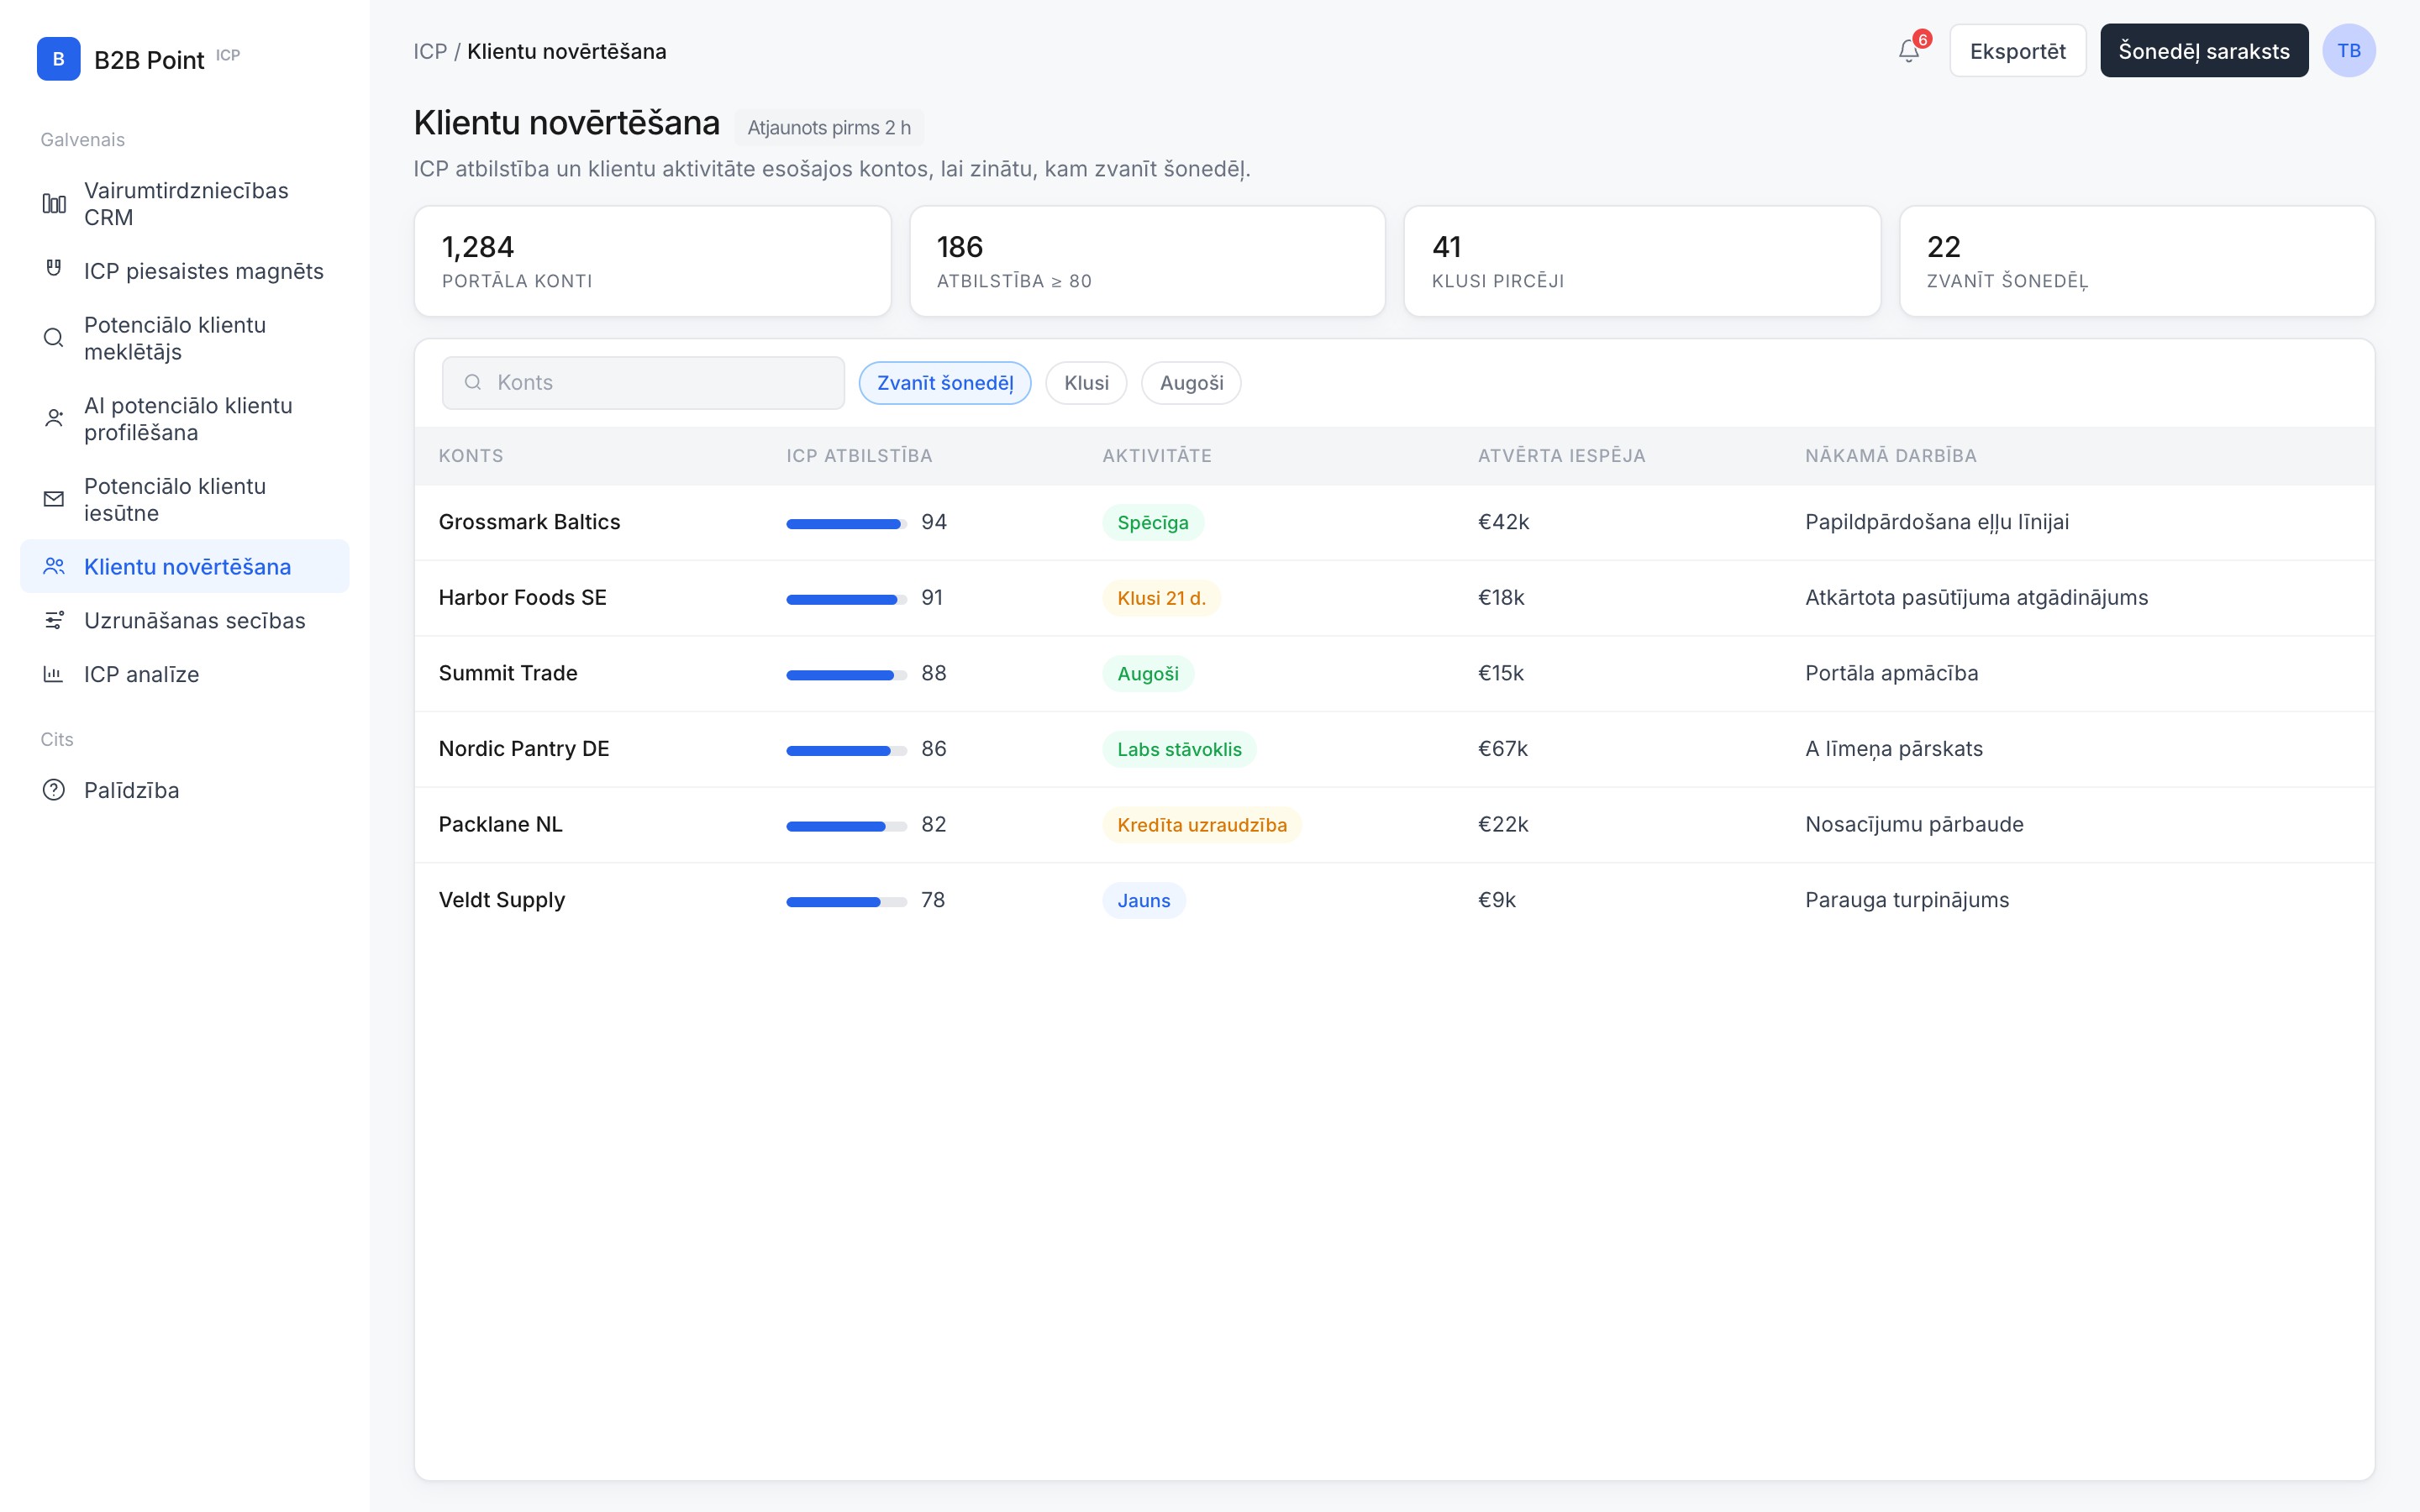The height and width of the screenshot is (1512, 2420).
Task: Click the Klusi 21 d. badge
Action: [1161, 598]
